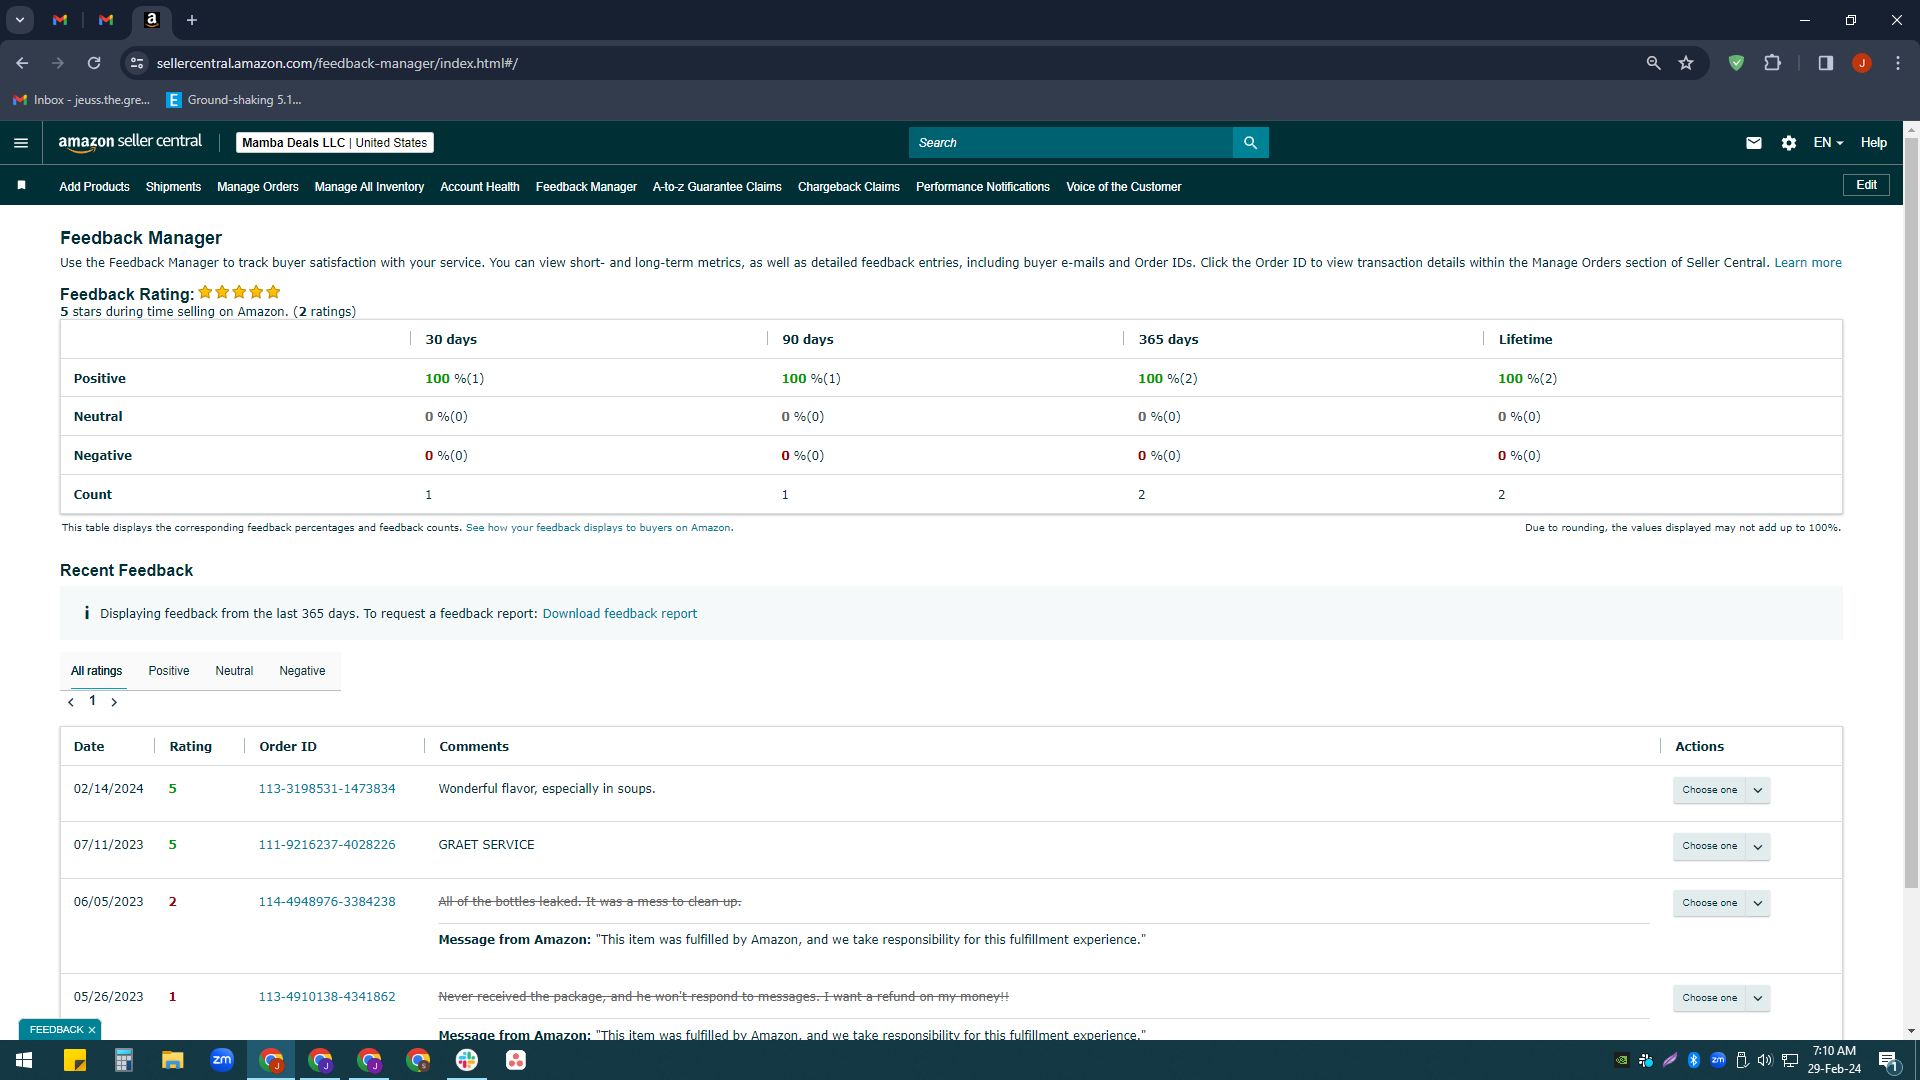Open Zoom from the taskbar
Screen dimensions: 1920x1080
[222, 1060]
